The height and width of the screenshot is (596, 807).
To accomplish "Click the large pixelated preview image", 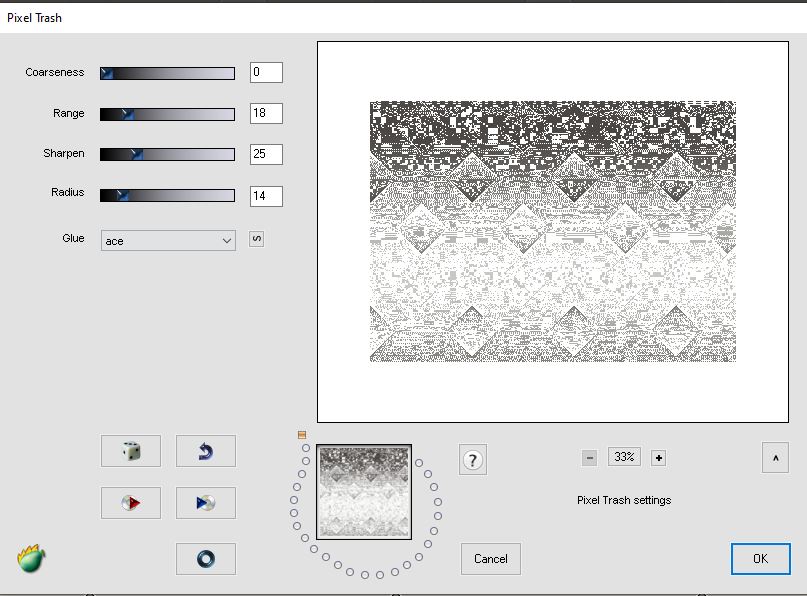I will (x=553, y=232).
